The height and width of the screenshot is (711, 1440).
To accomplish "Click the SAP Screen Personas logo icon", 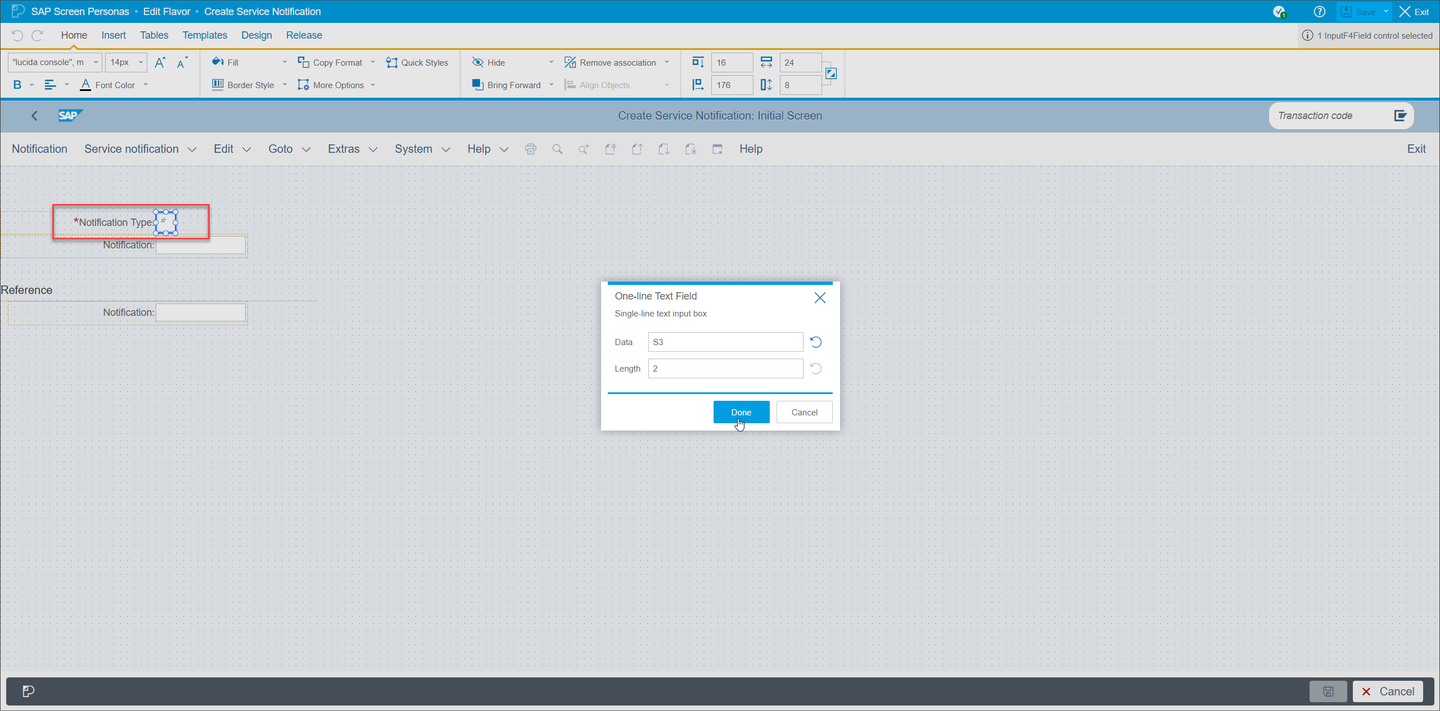I will click(x=18, y=11).
